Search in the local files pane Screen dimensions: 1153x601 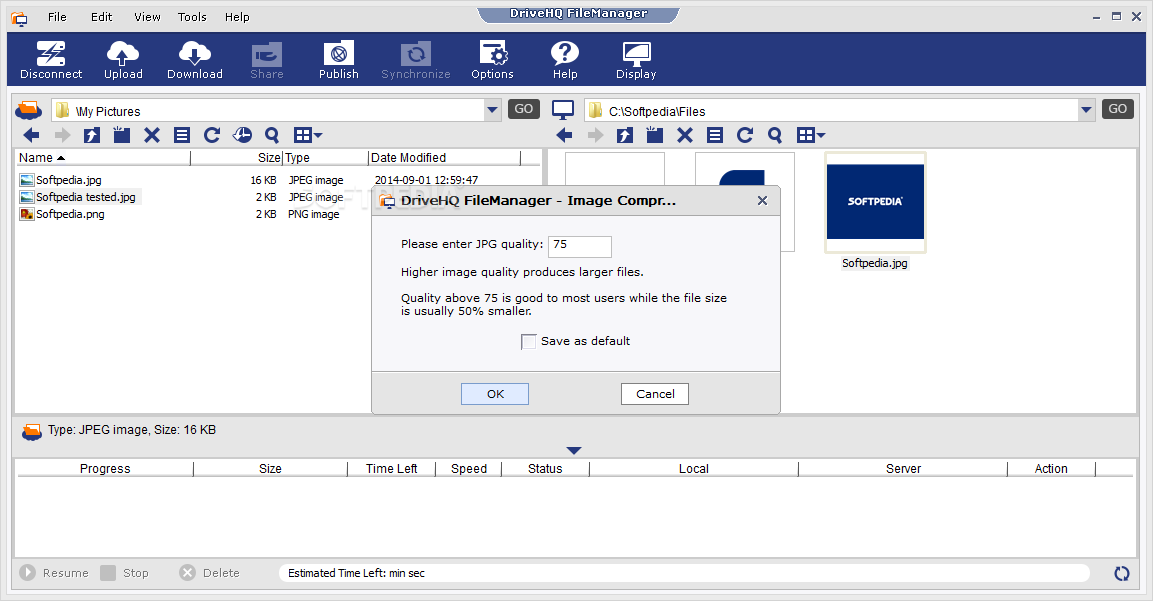coord(775,135)
